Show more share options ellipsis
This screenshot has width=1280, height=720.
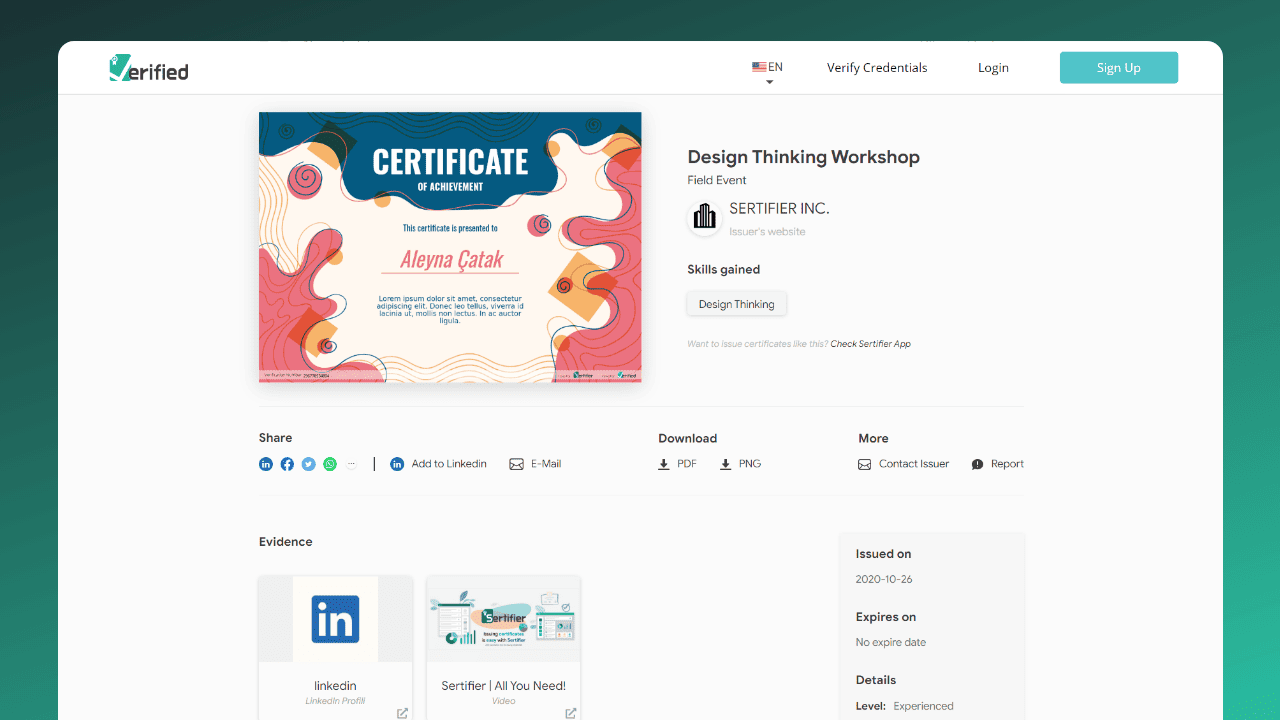tap(351, 464)
